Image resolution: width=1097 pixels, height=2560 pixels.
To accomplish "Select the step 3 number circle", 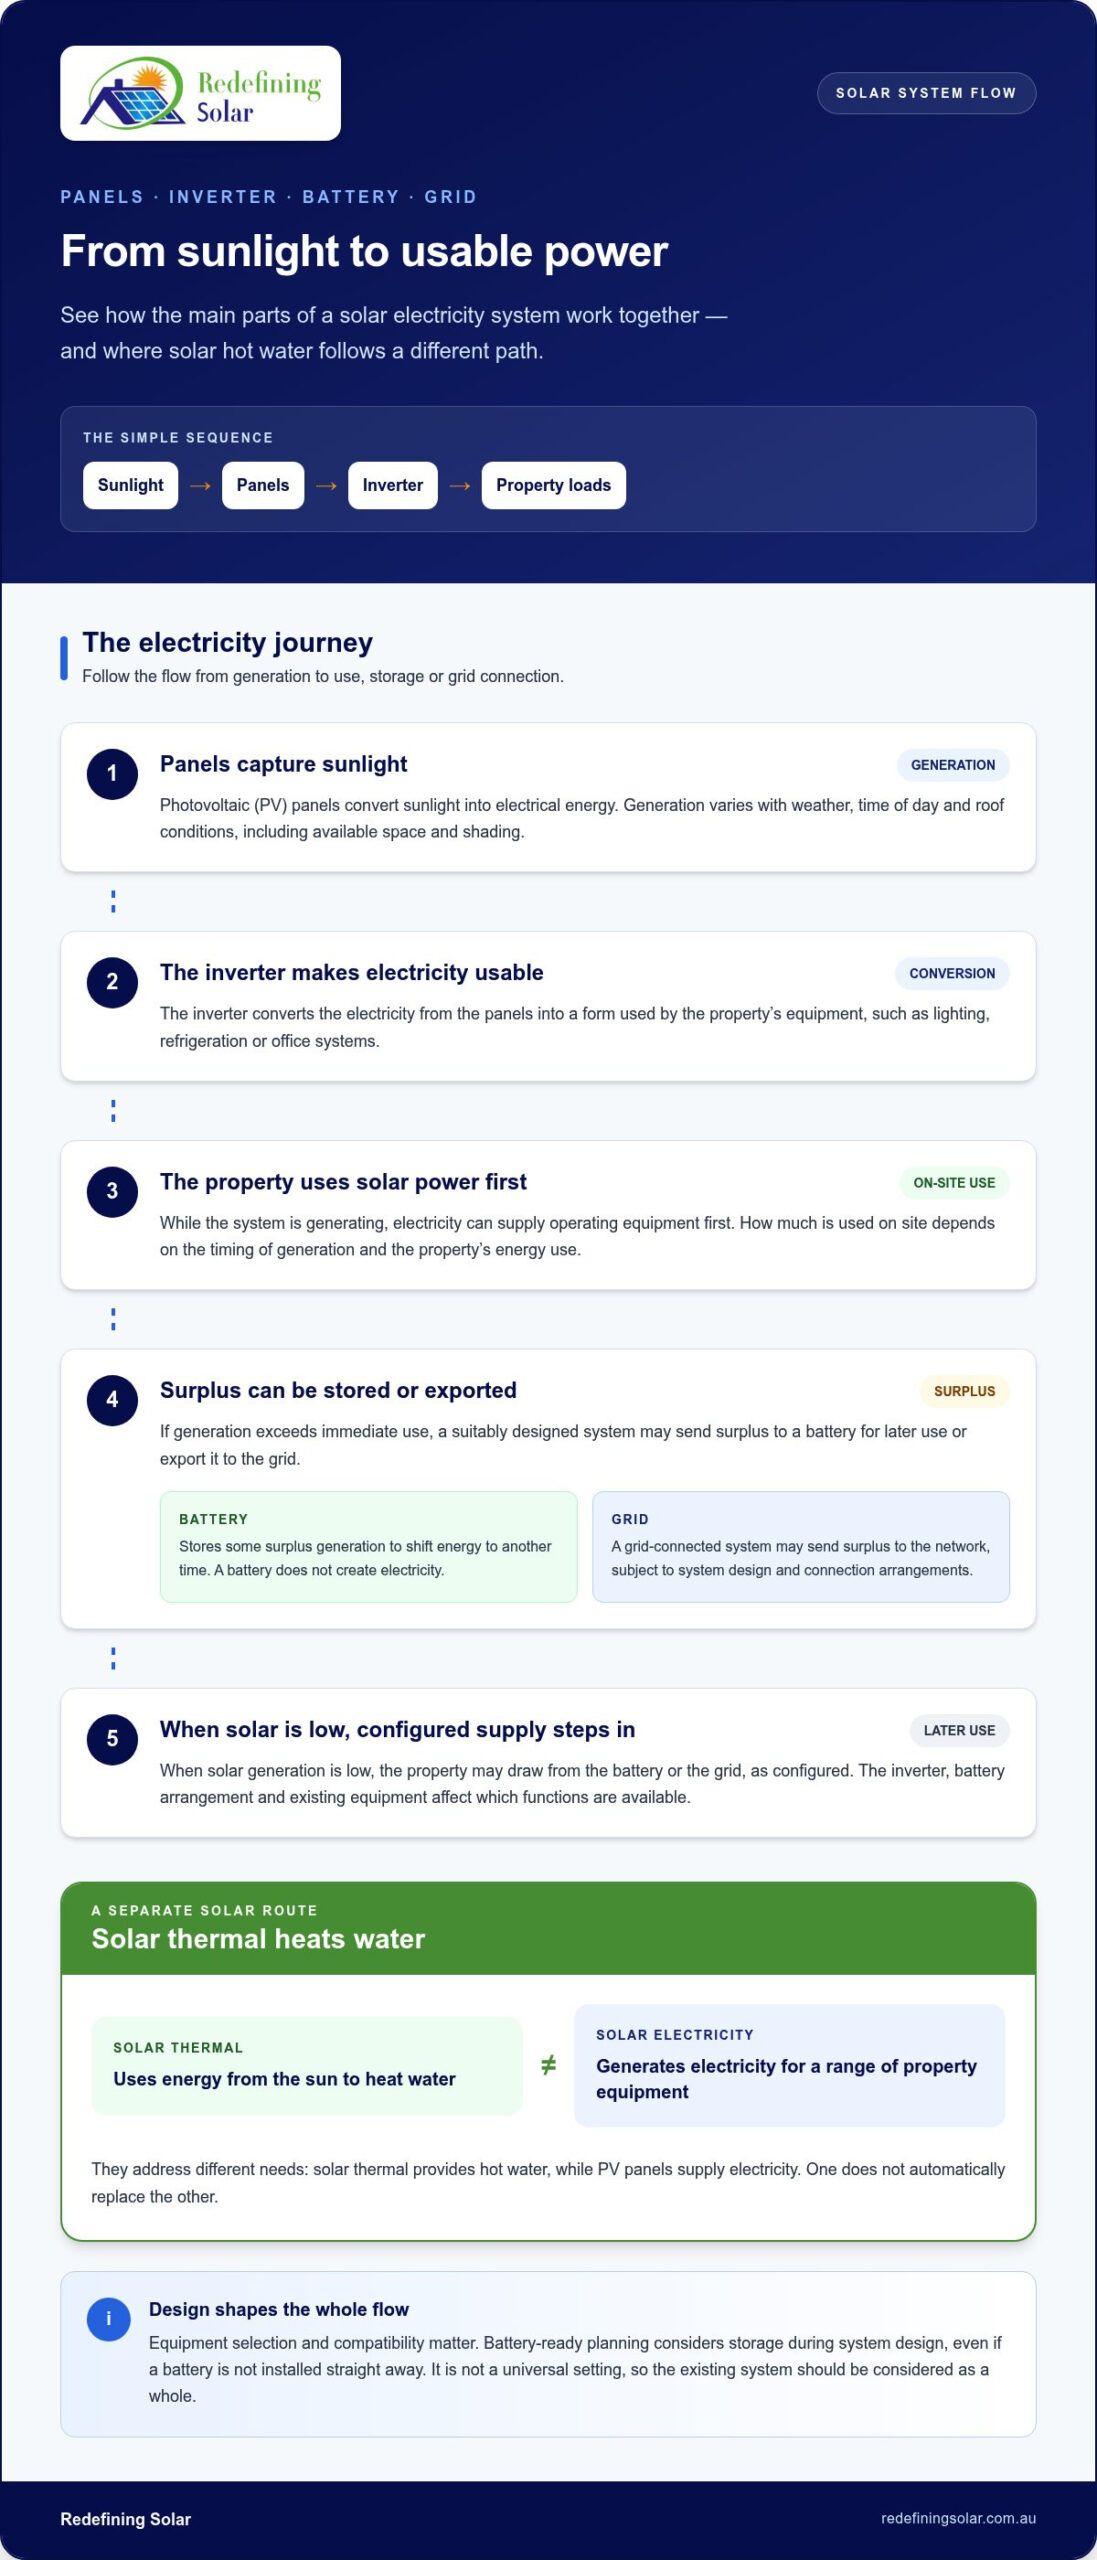I will click(112, 1192).
